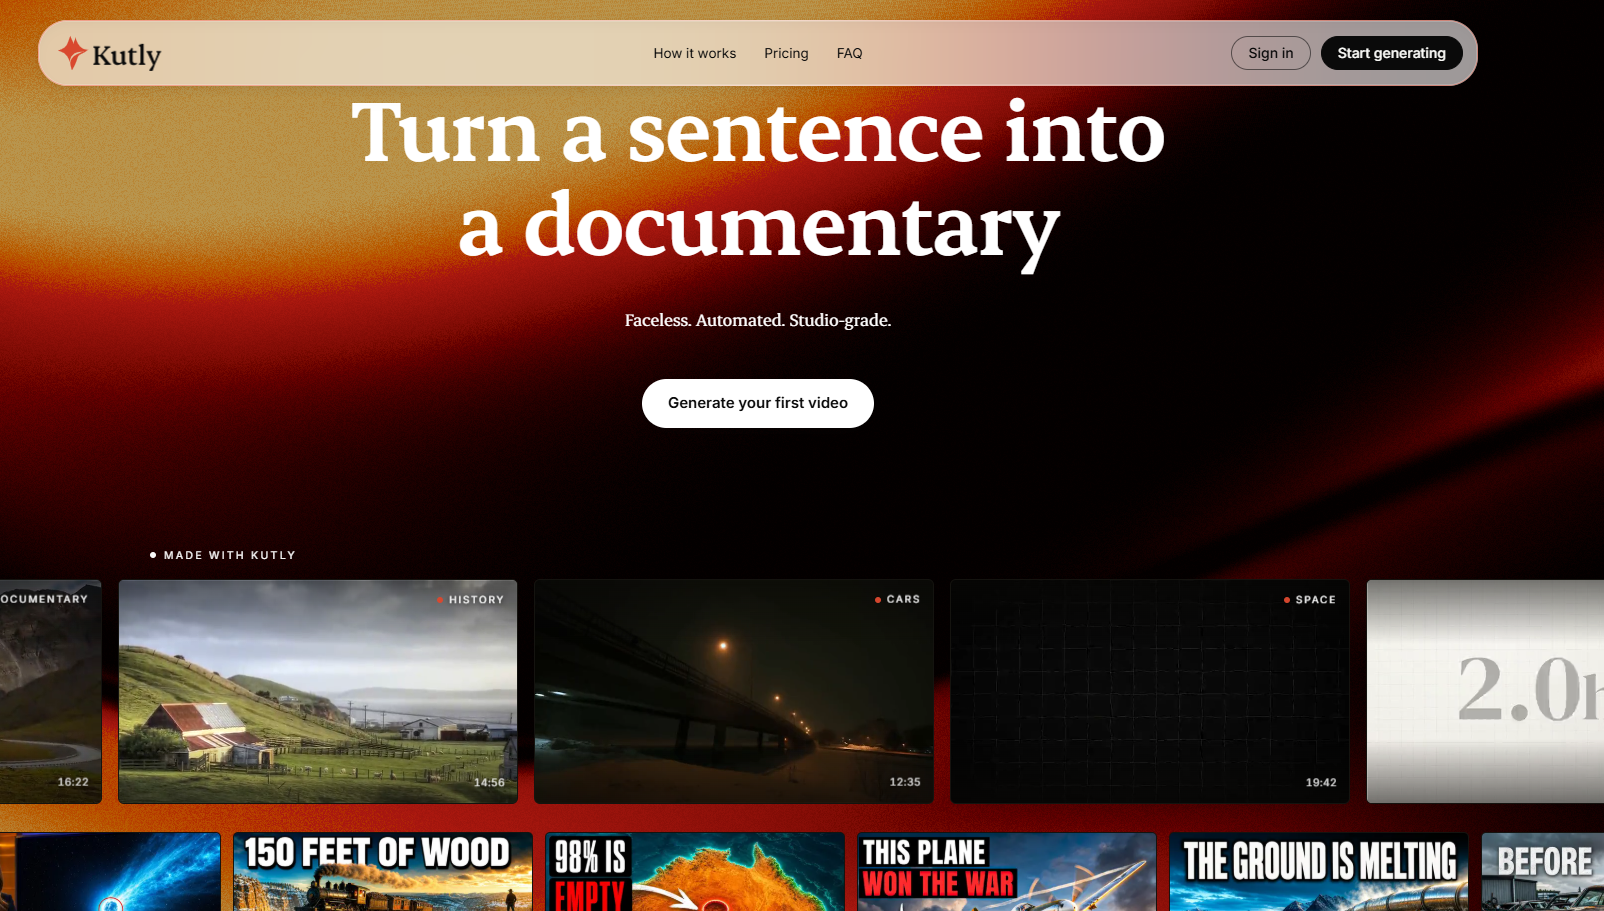
Task: Click the Faceless. Automated. Studio-grade. tagline
Action: [x=757, y=320]
